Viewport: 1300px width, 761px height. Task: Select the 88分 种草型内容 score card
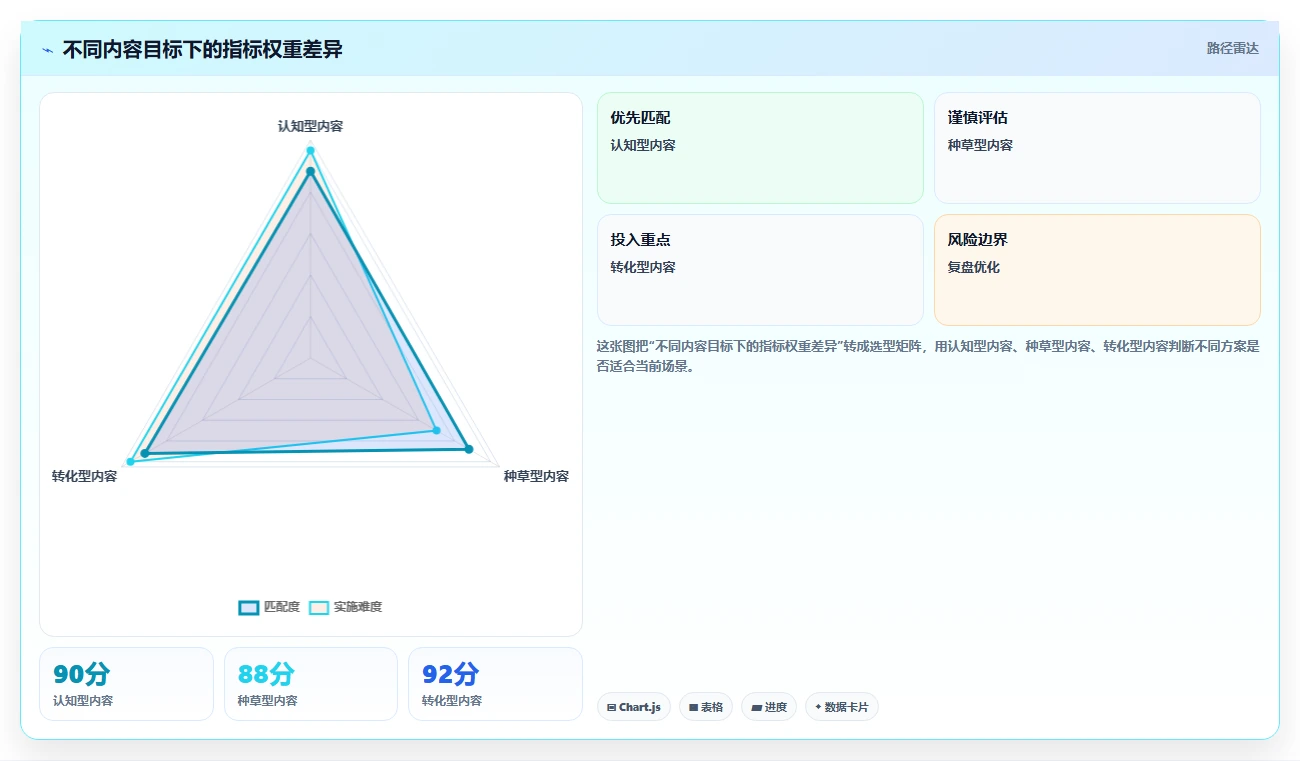pos(311,684)
